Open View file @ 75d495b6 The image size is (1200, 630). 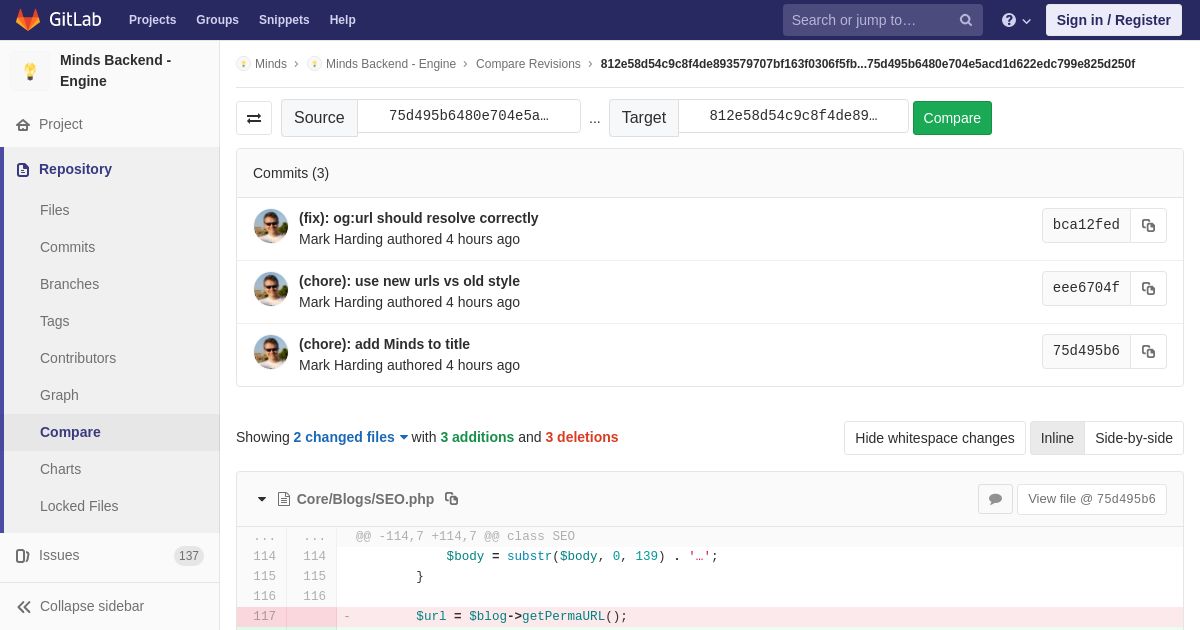tap(1091, 499)
